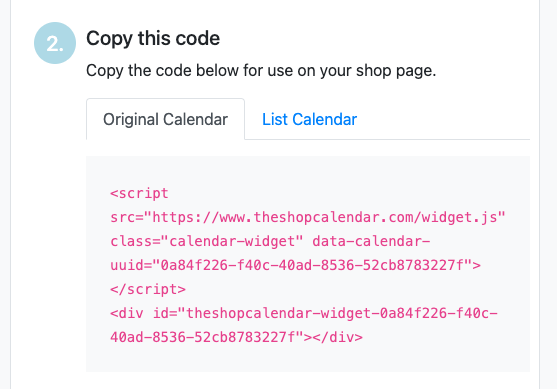Click the step 2 circle badge

tap(55, 43)
